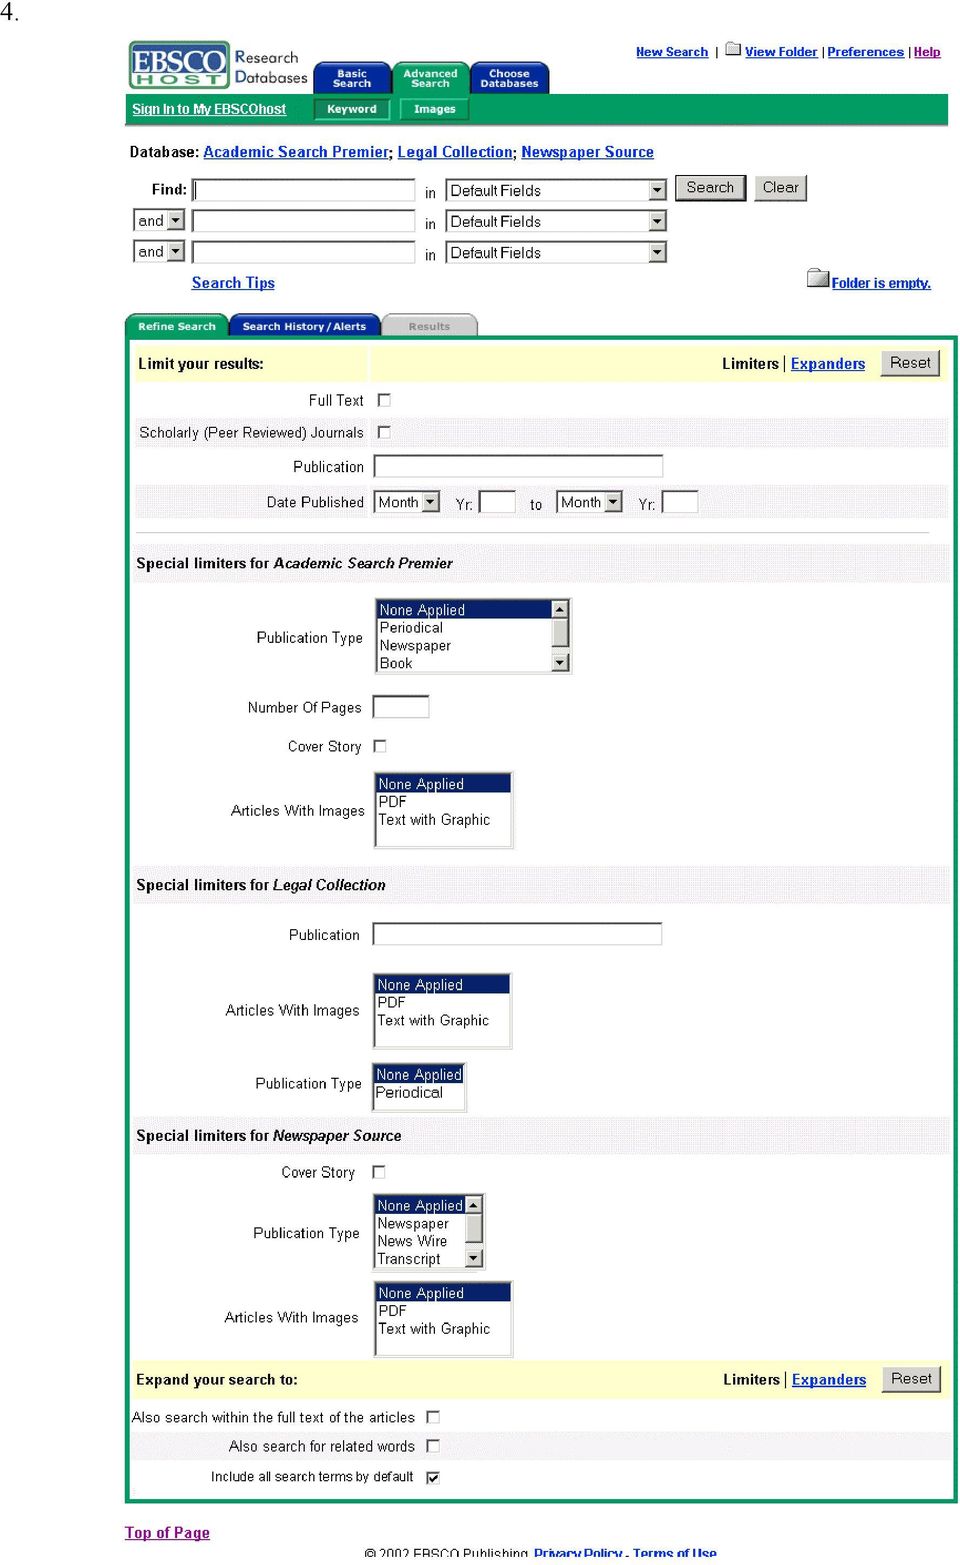Viewport: 960px width, 1565px height.
Task: Open the Preferences link
Action: click(x=865, y=52)
